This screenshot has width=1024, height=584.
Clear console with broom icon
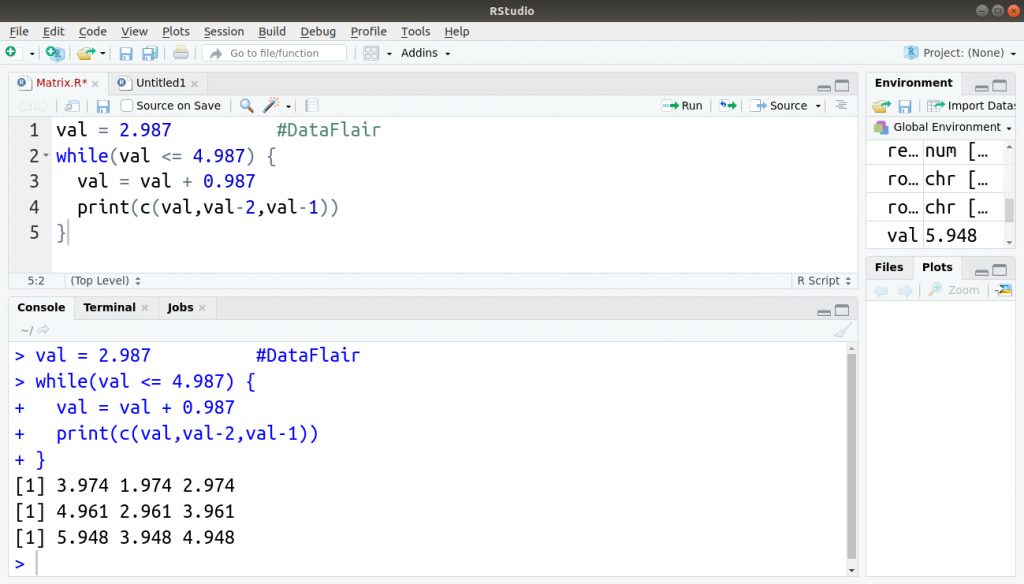(842, 331)
